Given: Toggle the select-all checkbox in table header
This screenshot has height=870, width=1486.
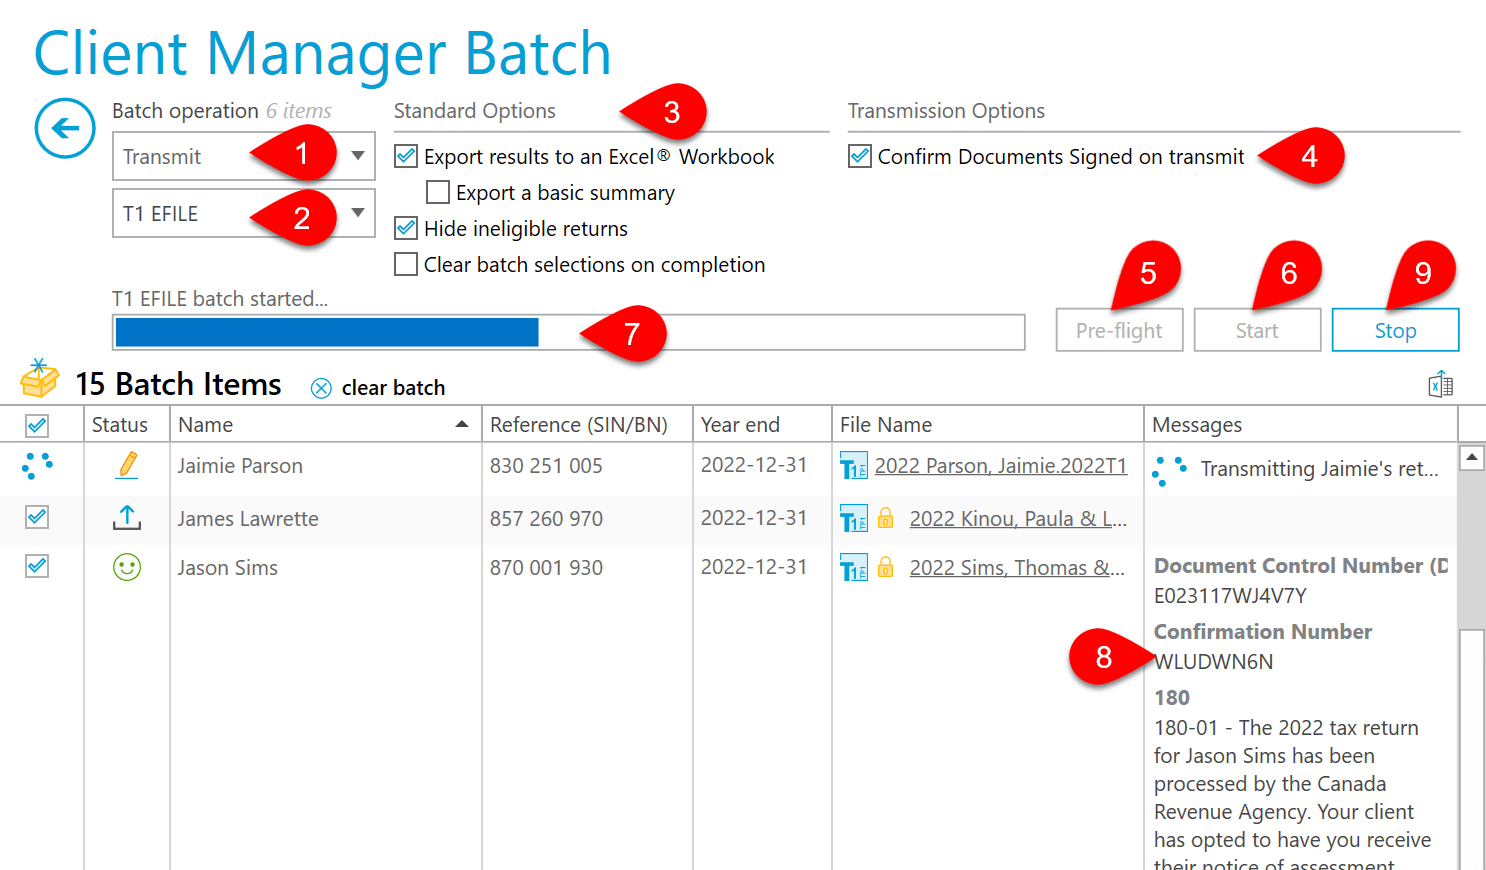Looking at the screenshot, I should pos(37,425).
